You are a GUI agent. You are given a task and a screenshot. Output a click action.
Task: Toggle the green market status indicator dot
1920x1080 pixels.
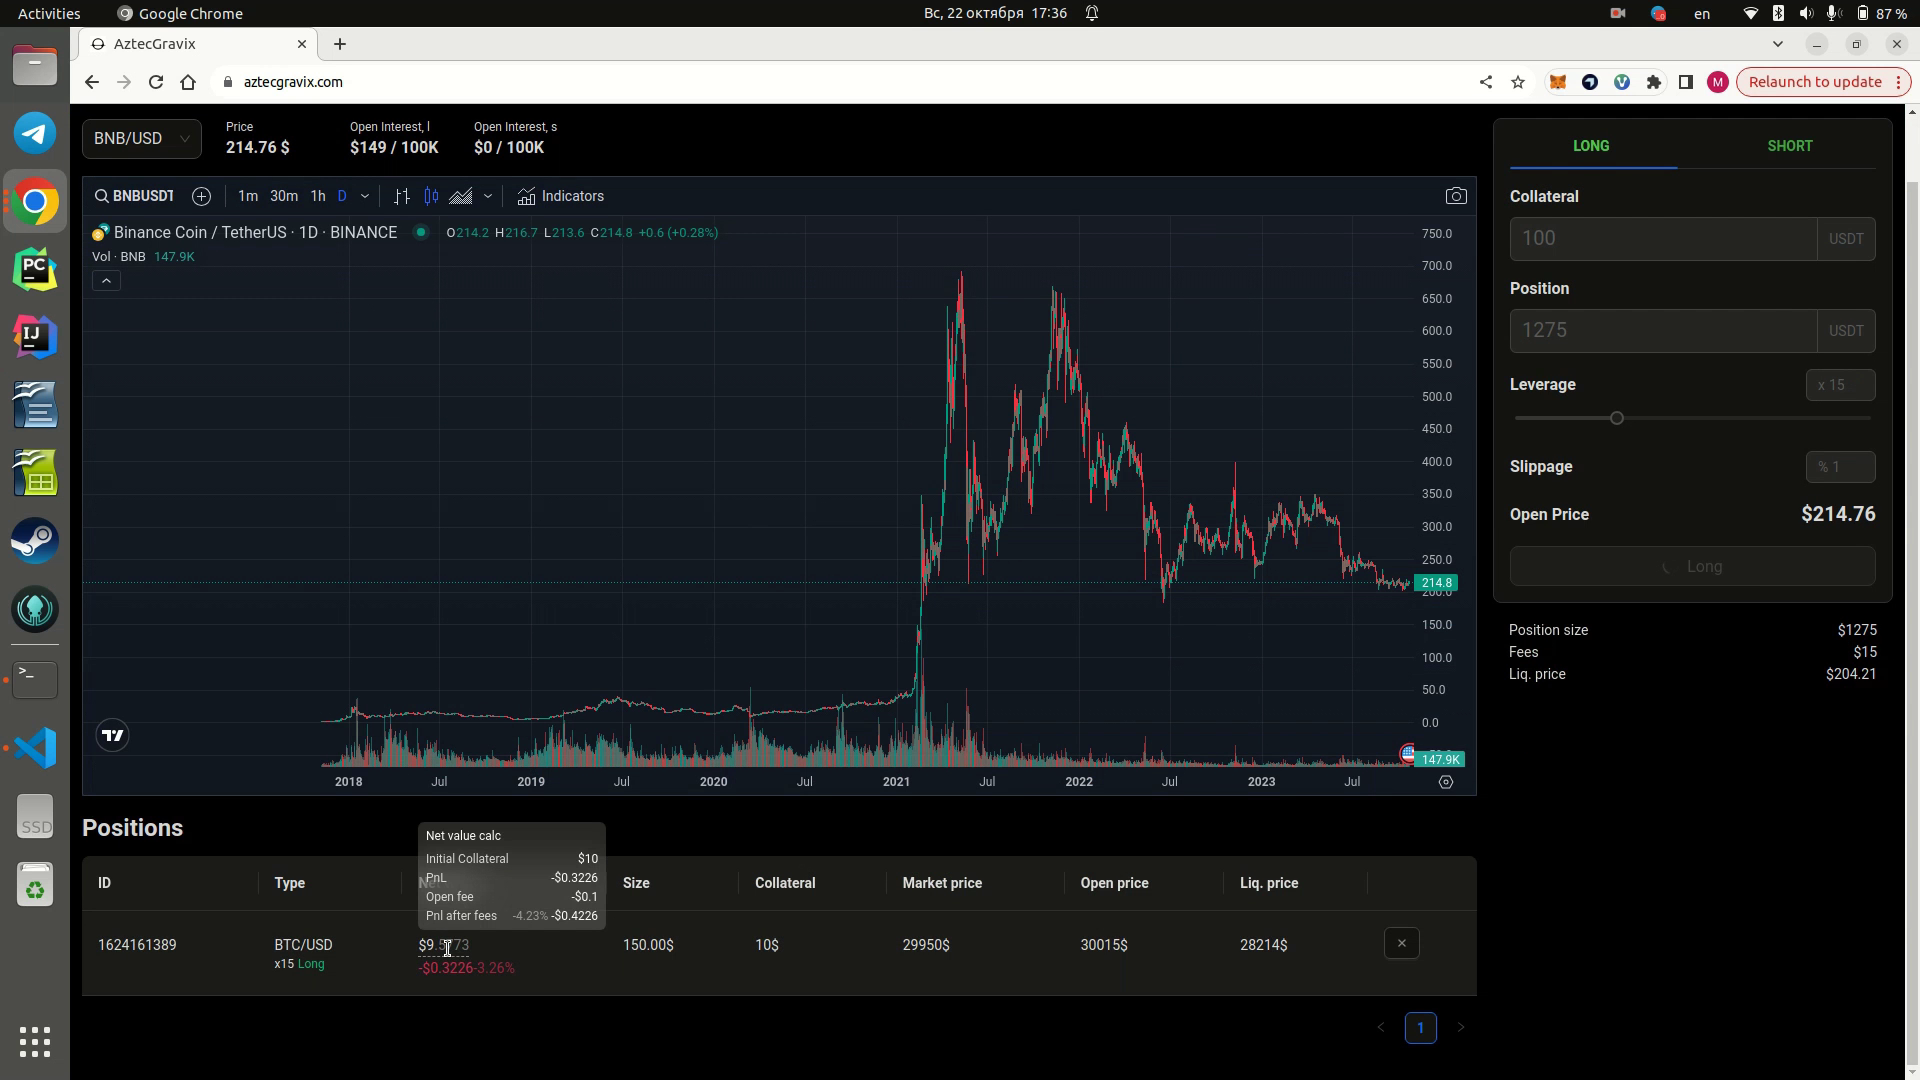coord(421,232)
